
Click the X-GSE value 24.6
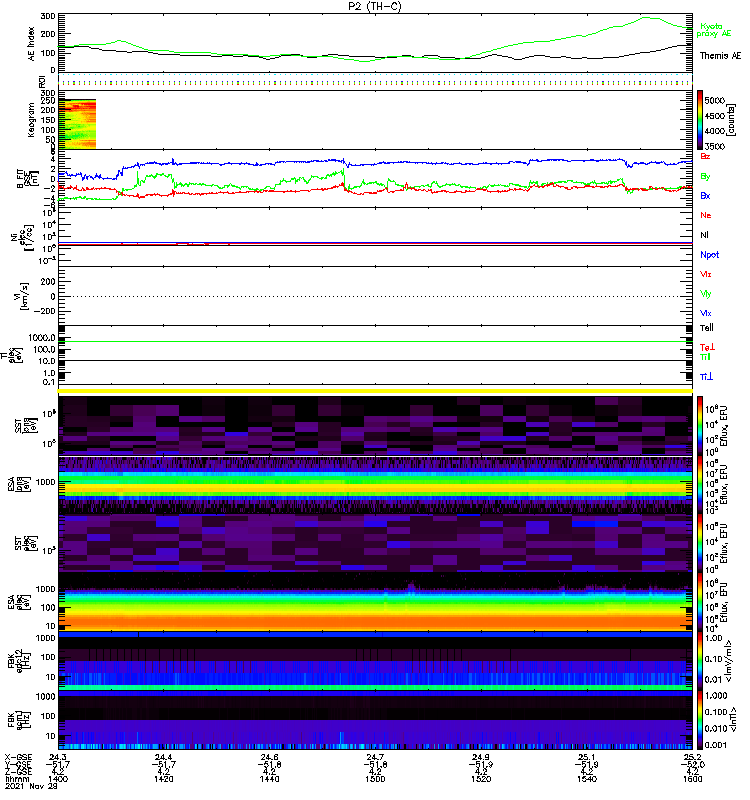click(269, 757)
